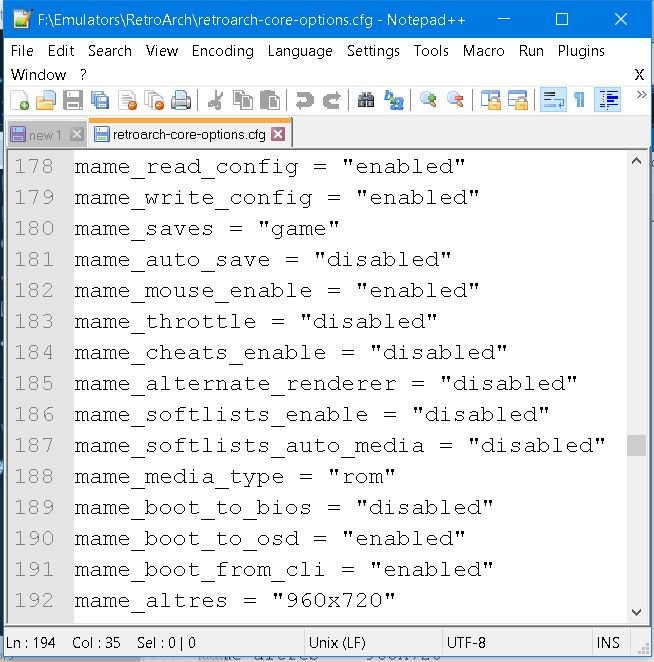The image size is (654, 662).
Task: Redo action with toolbar arrow
Action: (331, 100)
